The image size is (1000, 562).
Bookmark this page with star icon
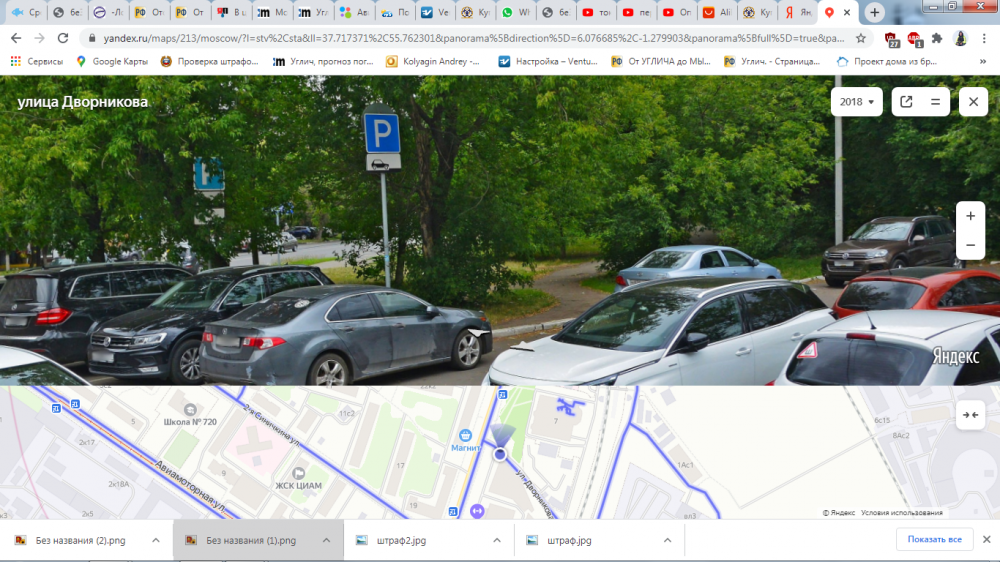(x=861, y=38)
